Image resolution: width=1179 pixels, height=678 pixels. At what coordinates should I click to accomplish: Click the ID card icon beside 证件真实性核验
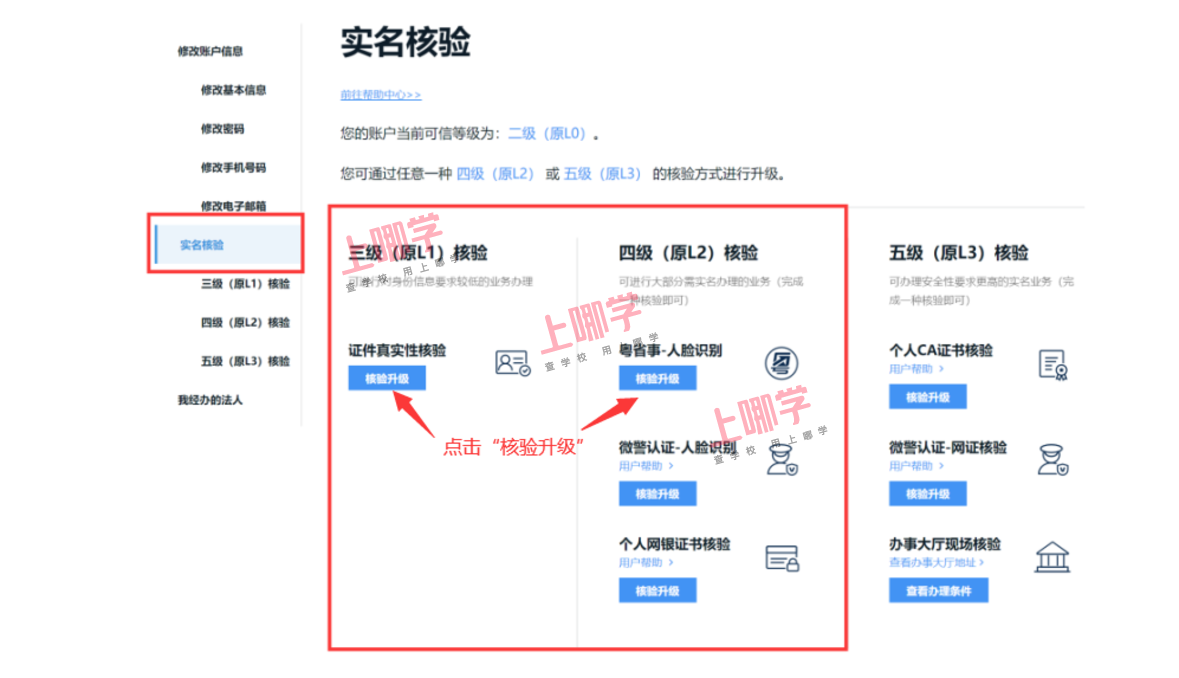[x=512, y=363]
